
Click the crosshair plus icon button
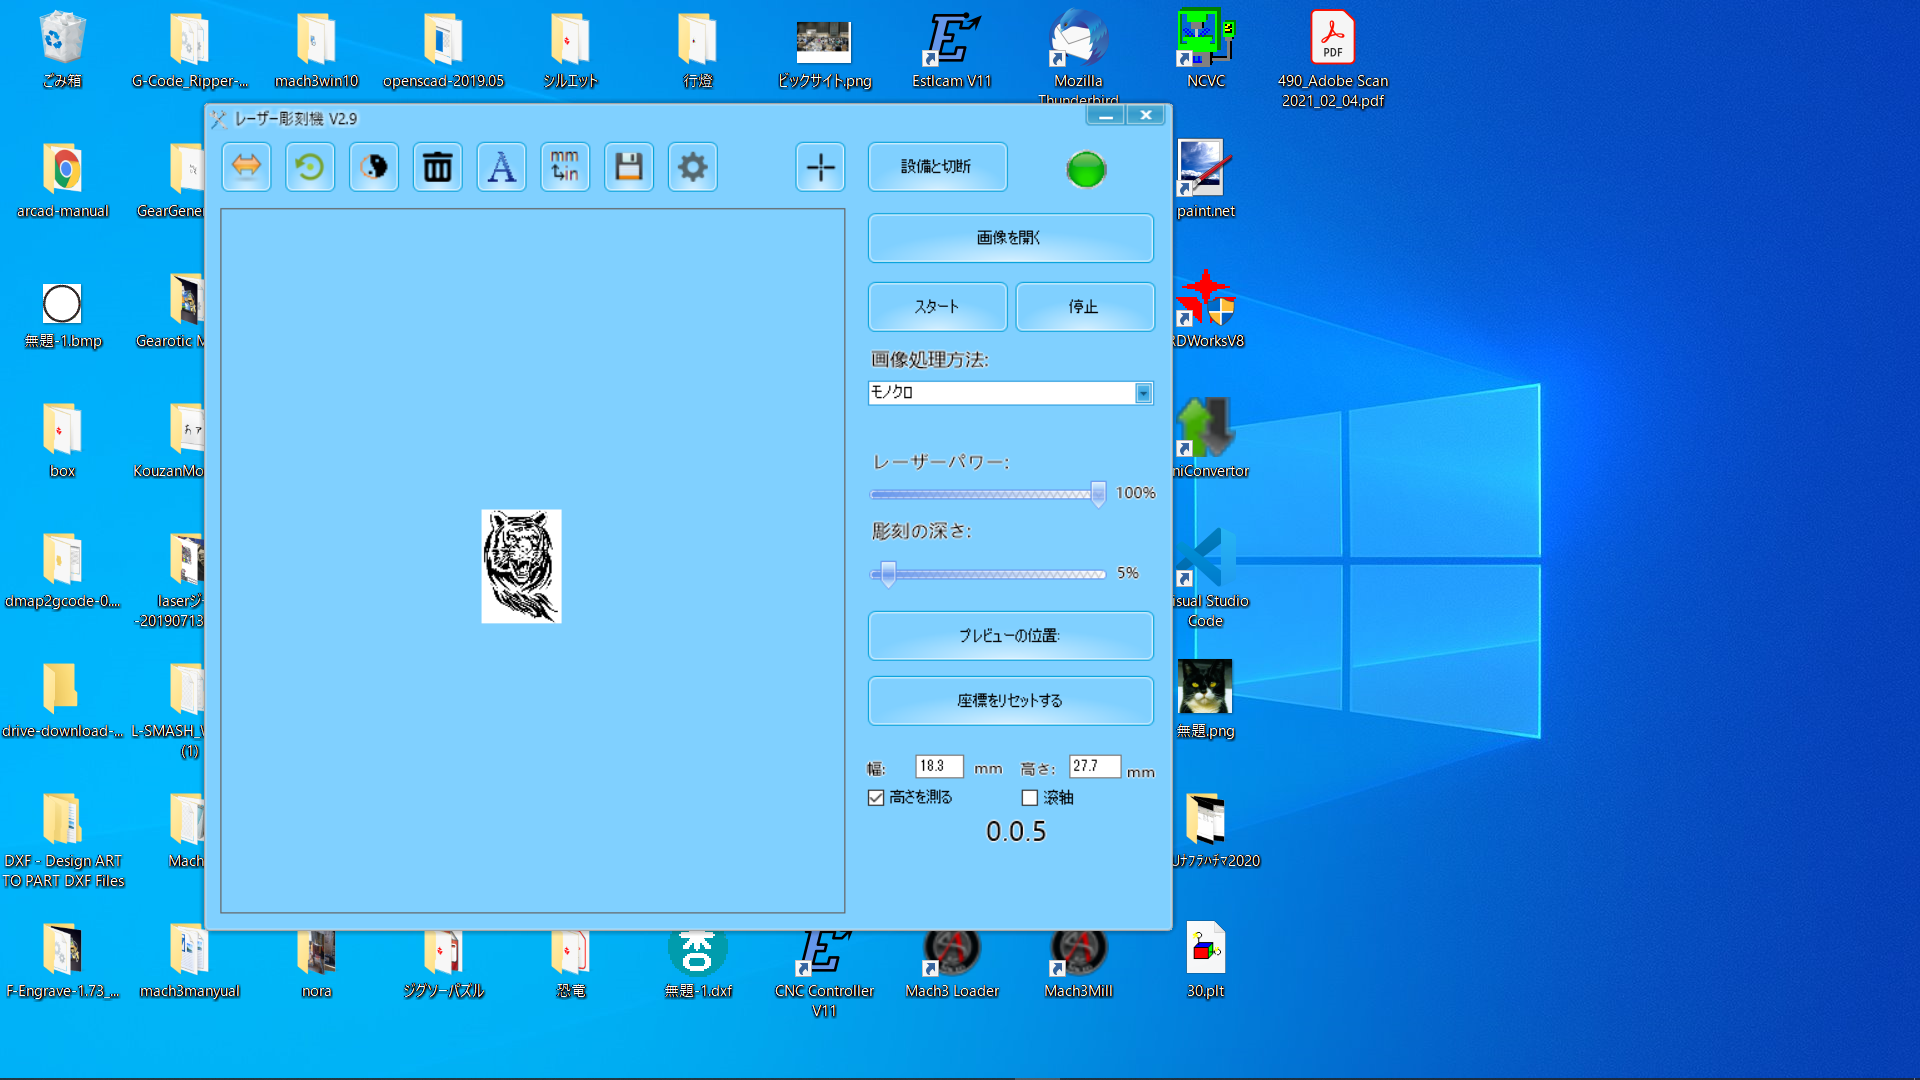pyautogui.click(x=820, y=167)
